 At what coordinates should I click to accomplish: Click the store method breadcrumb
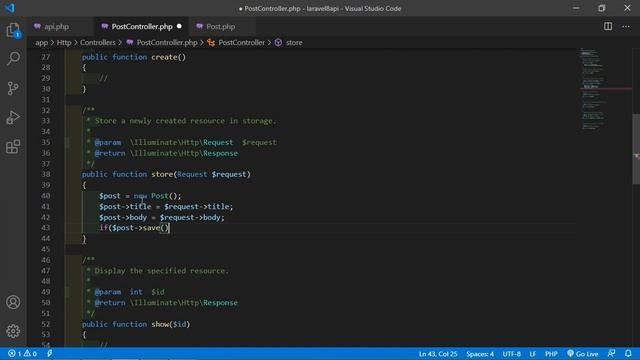pos(294,42)
